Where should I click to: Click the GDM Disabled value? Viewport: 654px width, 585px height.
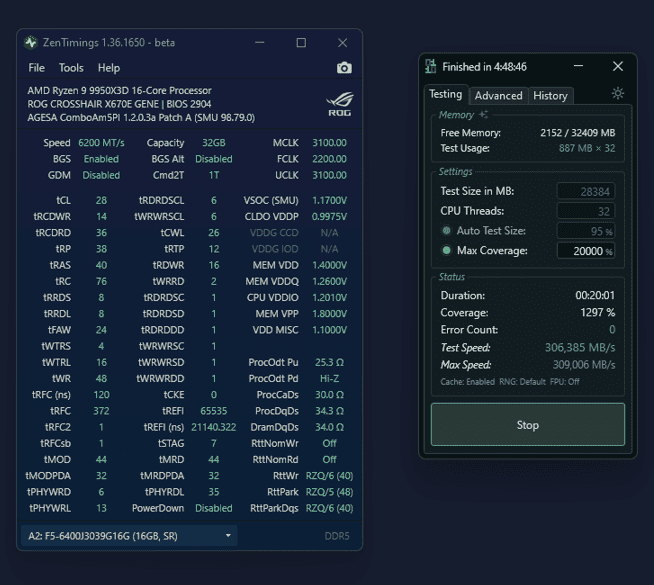(x=101, y=175)
